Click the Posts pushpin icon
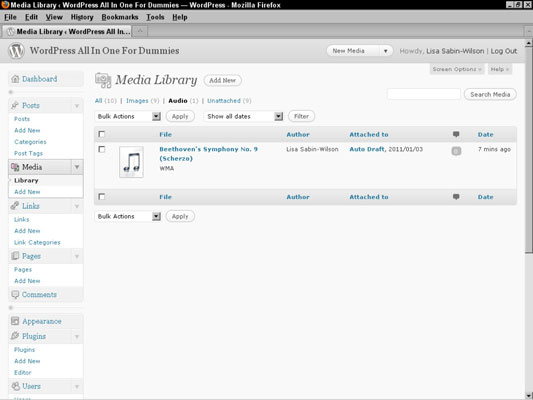Viewport: 533px width, 400px height. 15,105
